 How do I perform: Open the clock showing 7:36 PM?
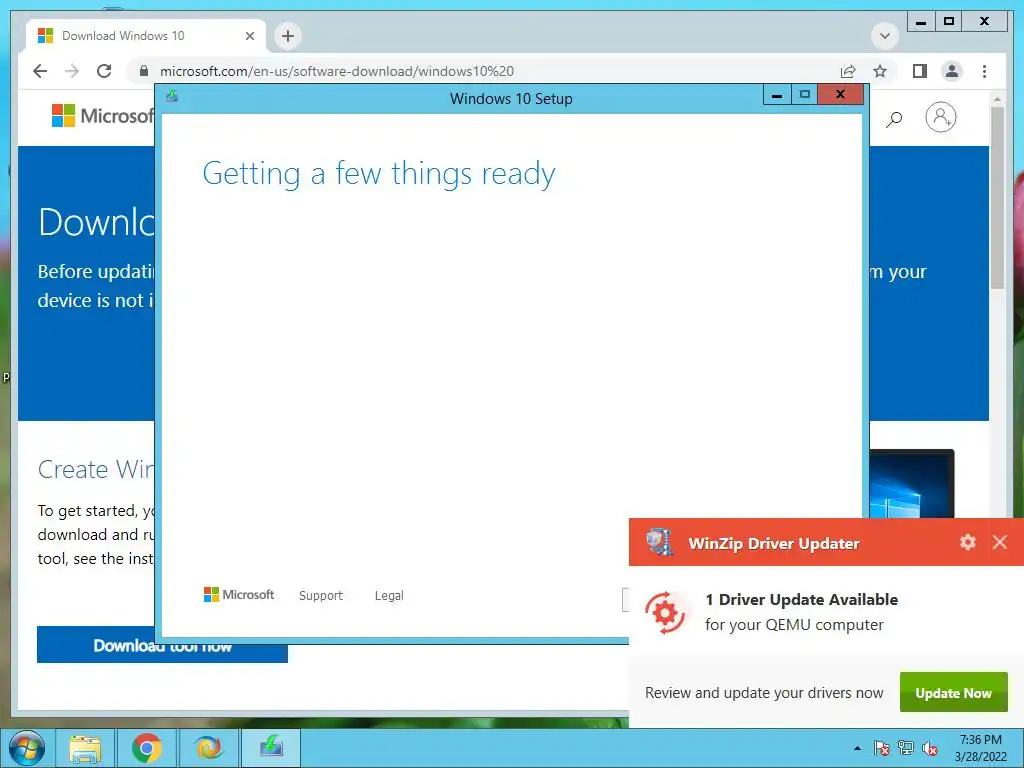pyautogui.click(x=980, y=748)
